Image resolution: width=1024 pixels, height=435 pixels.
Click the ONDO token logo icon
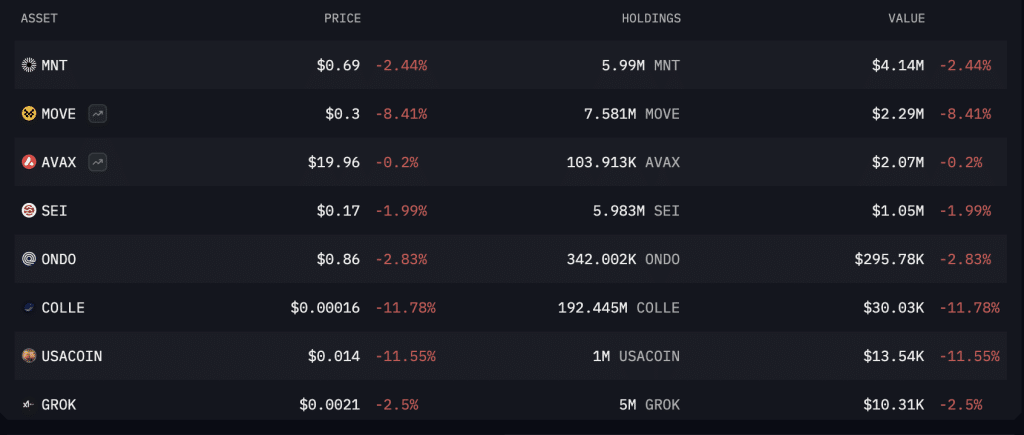[x=29, y=259]
